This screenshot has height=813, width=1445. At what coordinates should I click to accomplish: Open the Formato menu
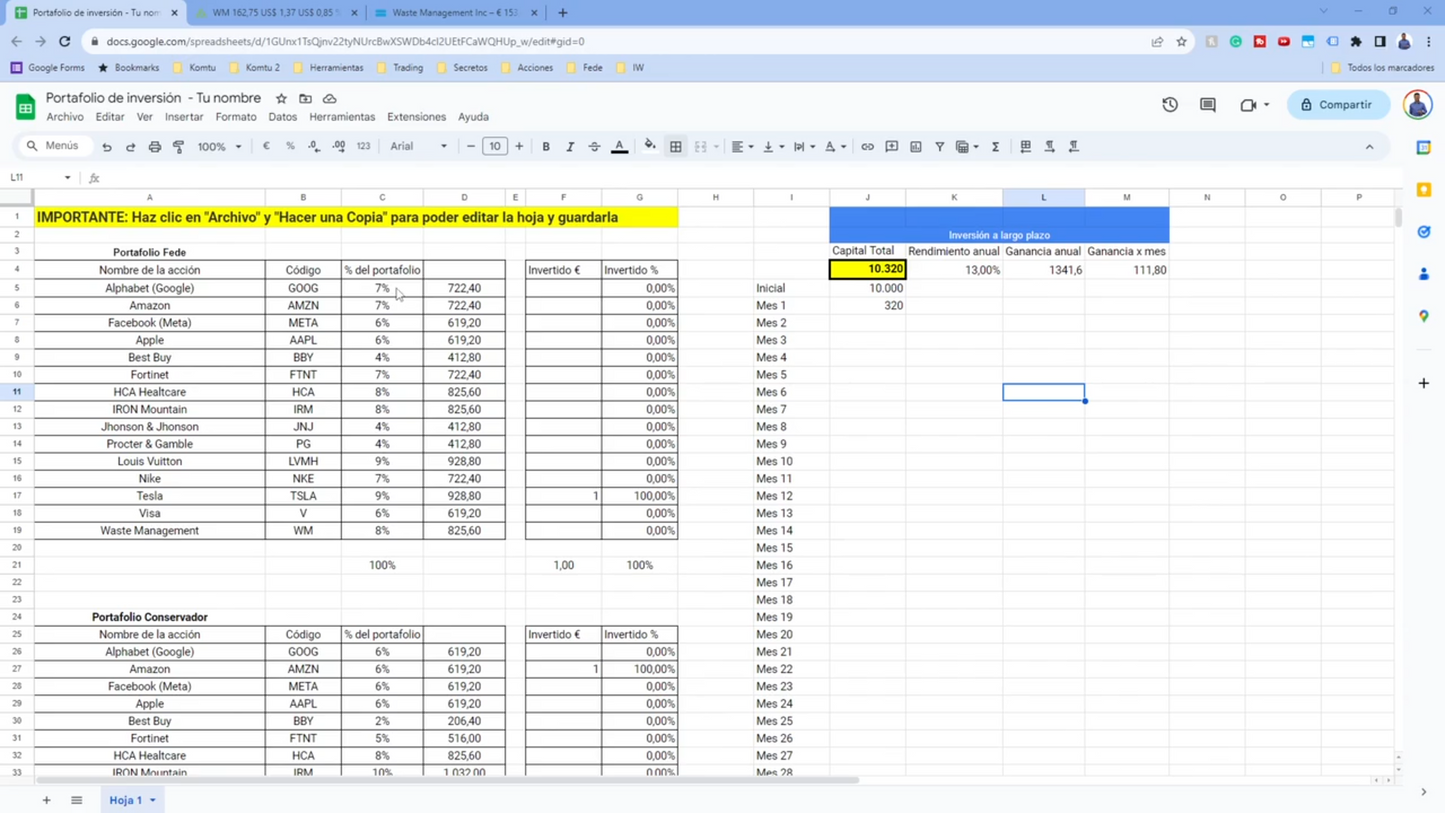236,117
